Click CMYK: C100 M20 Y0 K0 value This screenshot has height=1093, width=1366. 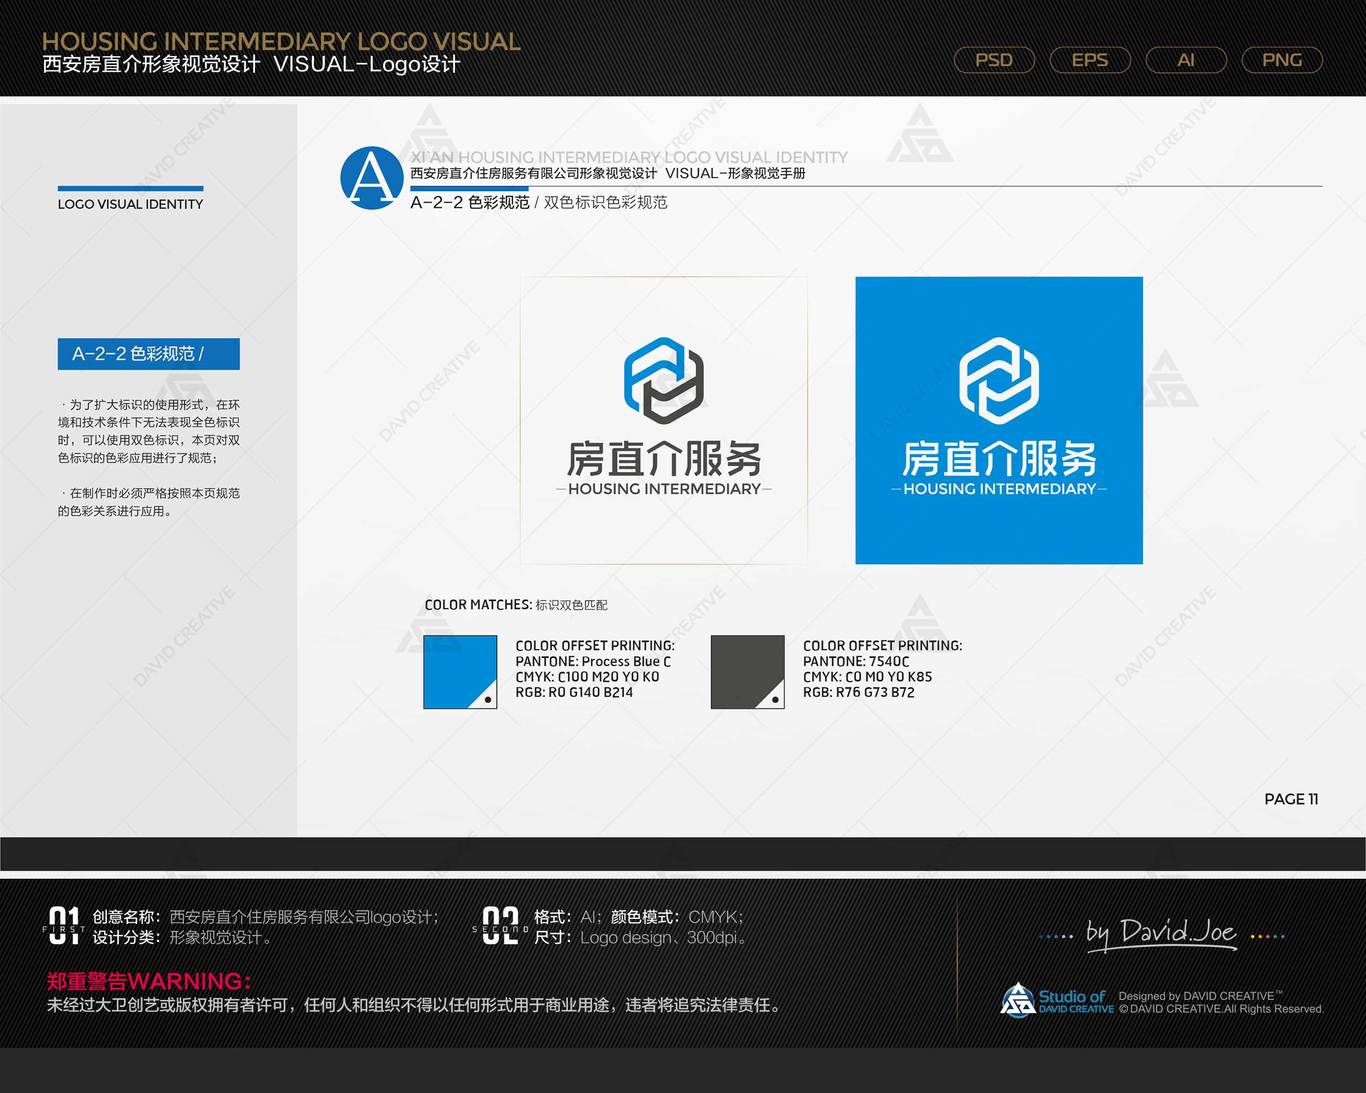point(587,677)
